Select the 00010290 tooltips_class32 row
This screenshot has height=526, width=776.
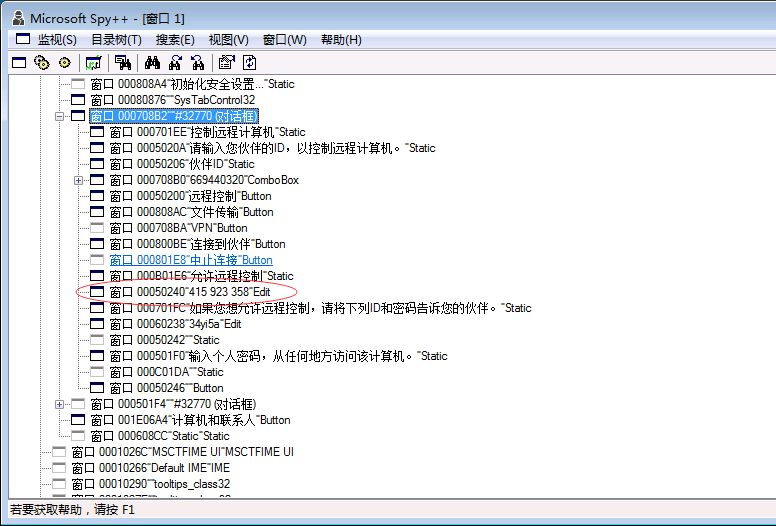click(x=150, y=484)
